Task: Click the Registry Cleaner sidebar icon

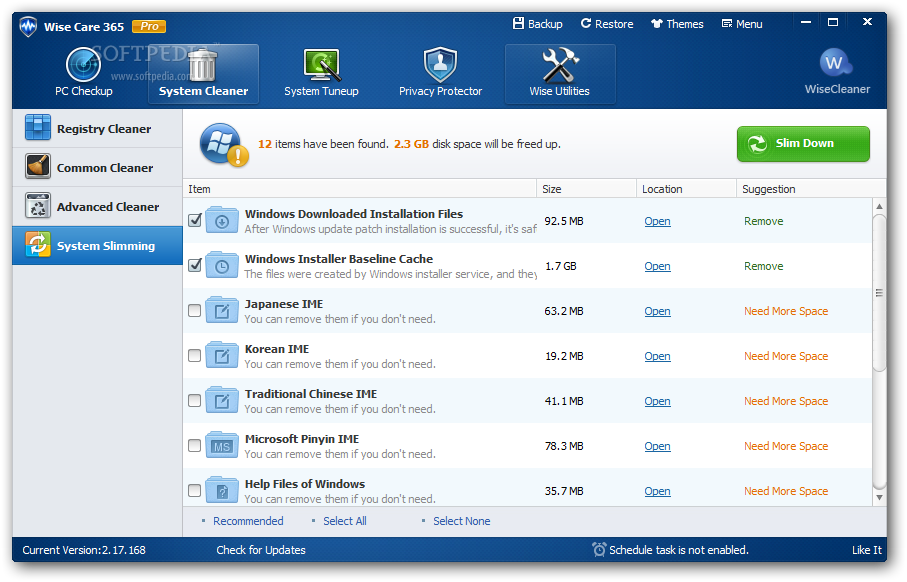Action: 38,128
